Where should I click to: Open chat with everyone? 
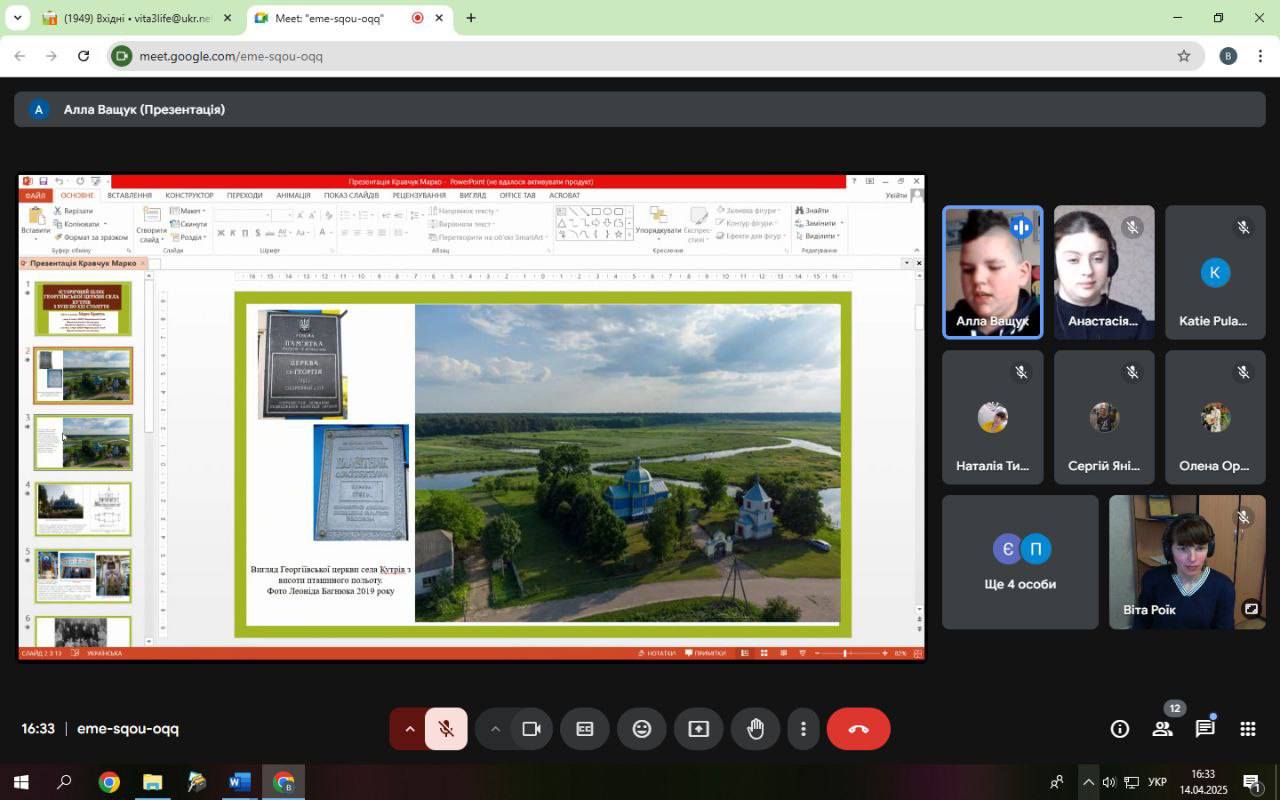1205,729
